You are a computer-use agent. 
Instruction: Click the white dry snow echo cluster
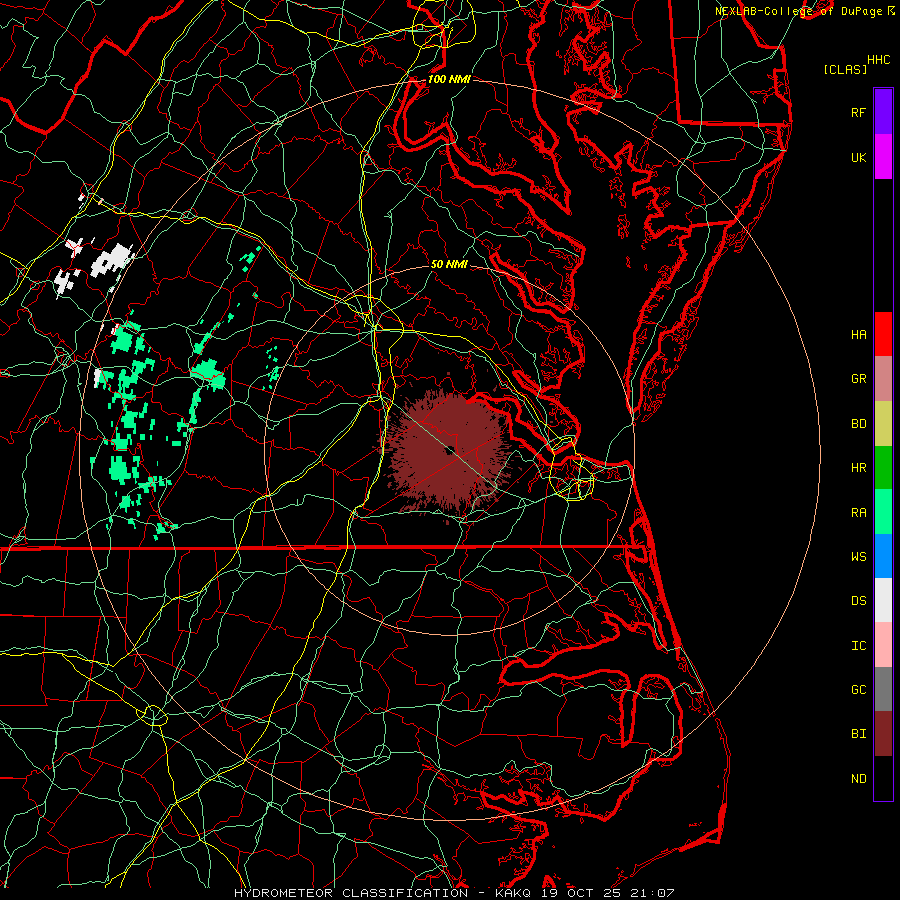(x=112, y=261)
